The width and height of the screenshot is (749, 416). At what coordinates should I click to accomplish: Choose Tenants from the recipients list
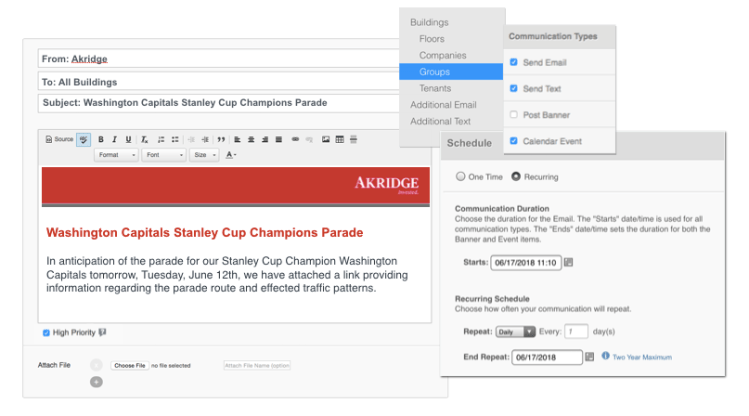tap(435, 88)
